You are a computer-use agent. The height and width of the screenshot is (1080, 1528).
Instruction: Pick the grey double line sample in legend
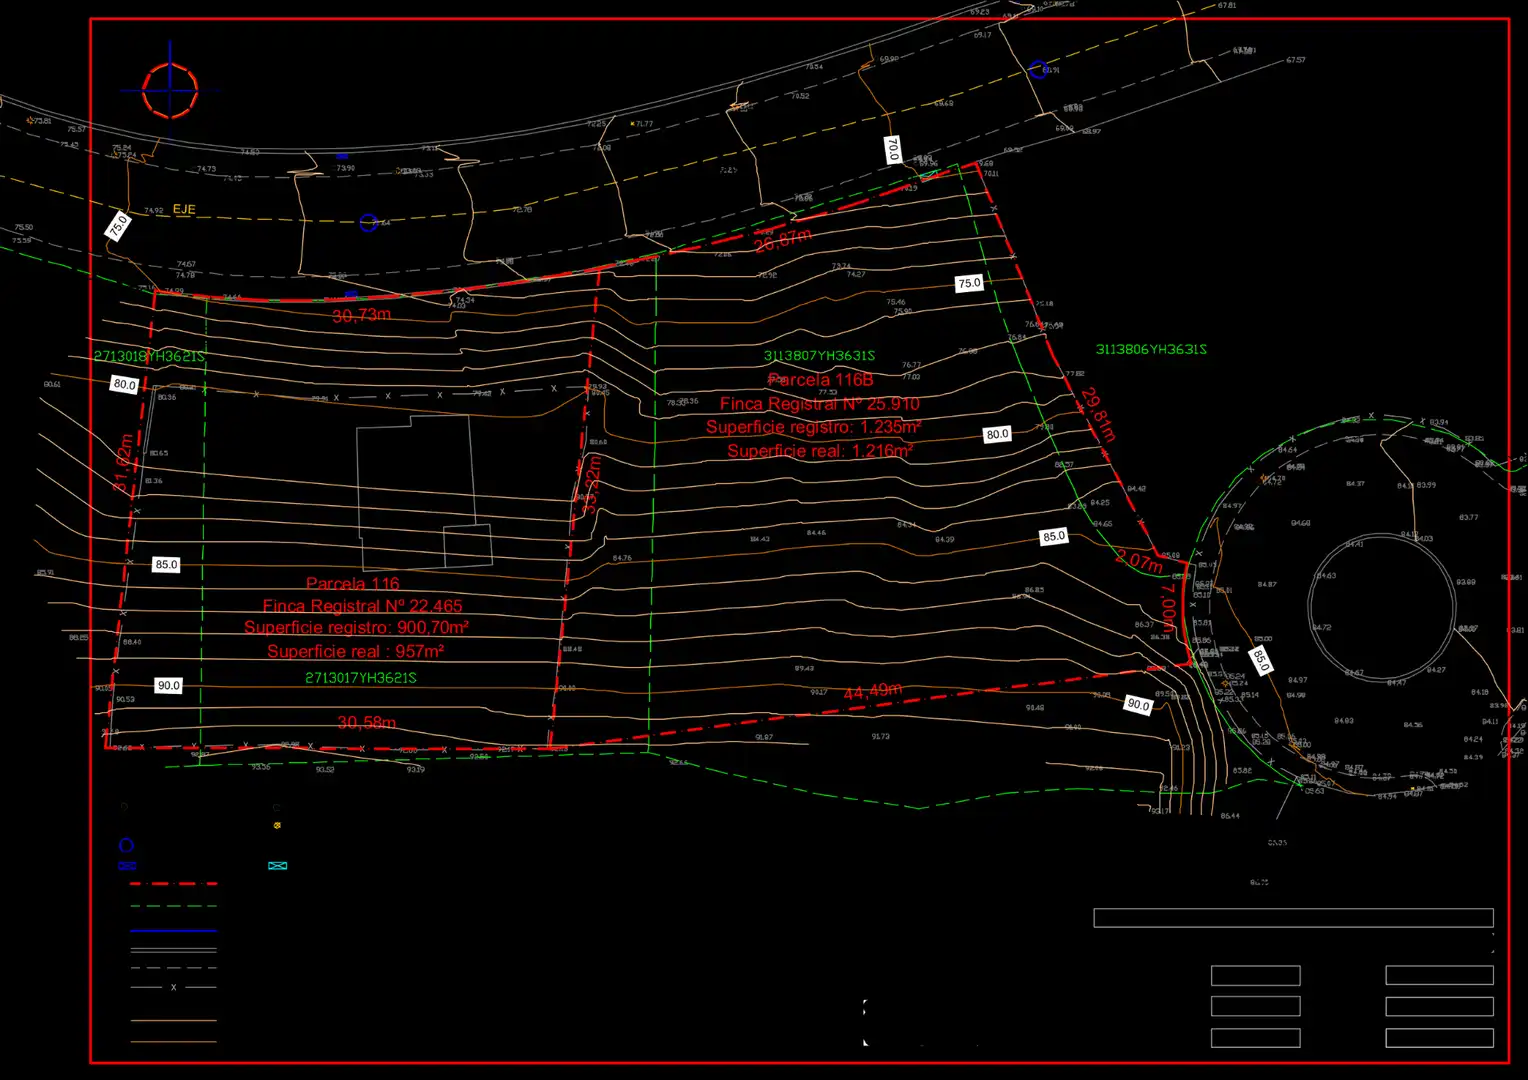(x=173, y=950)
